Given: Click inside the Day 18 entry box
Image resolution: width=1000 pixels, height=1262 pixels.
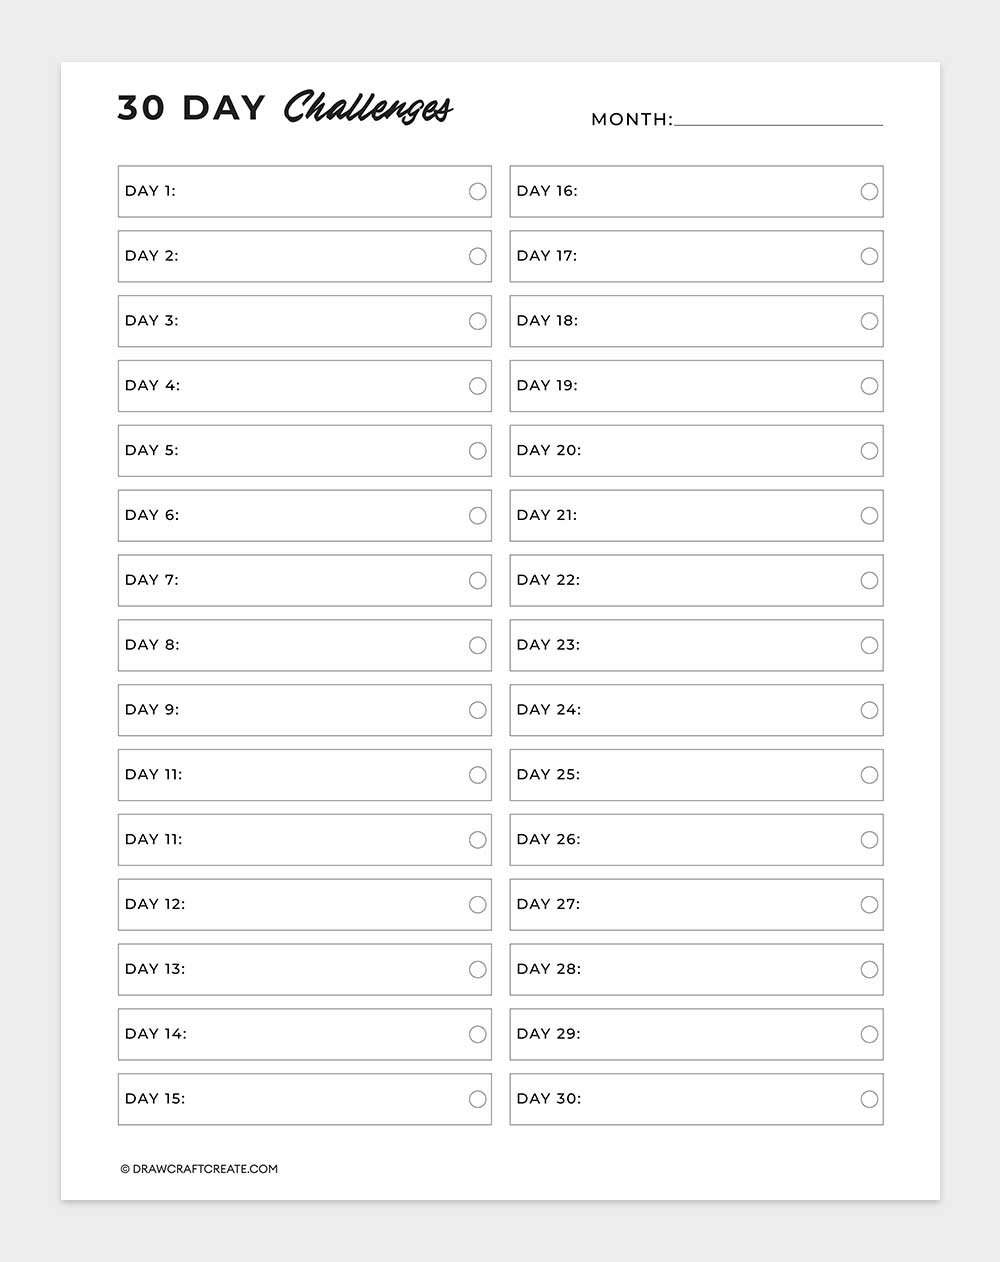Looking at the screenshot, I should (x=697, y=321).
